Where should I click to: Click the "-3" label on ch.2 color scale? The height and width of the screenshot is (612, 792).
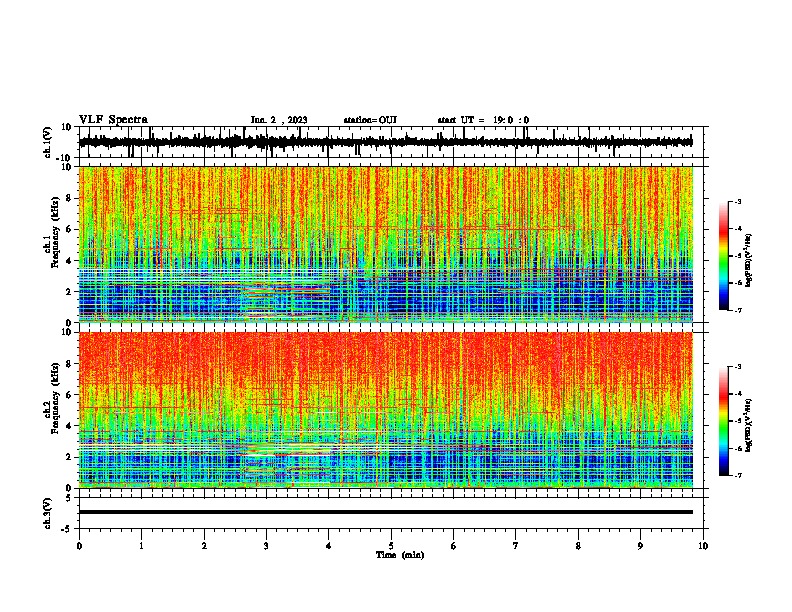pyautogui.click(x=738, y=367)
